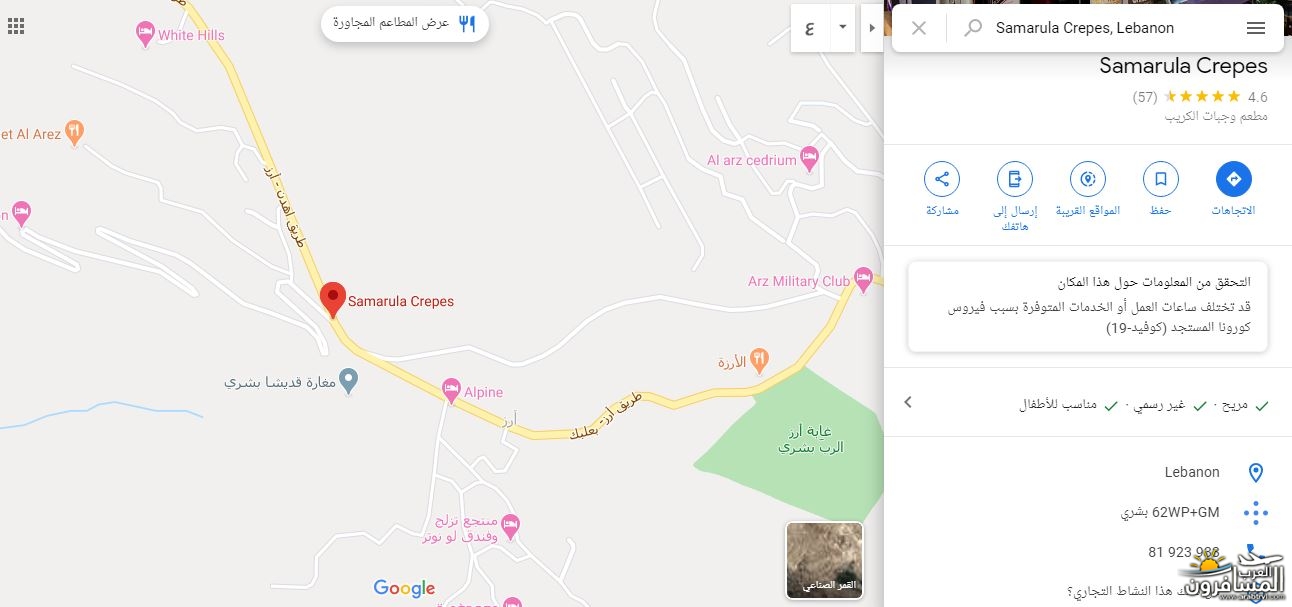Viewport: 1292px width, 607px height.
Task: Open the Google apps grid icon
Action: tap(16, 26)
